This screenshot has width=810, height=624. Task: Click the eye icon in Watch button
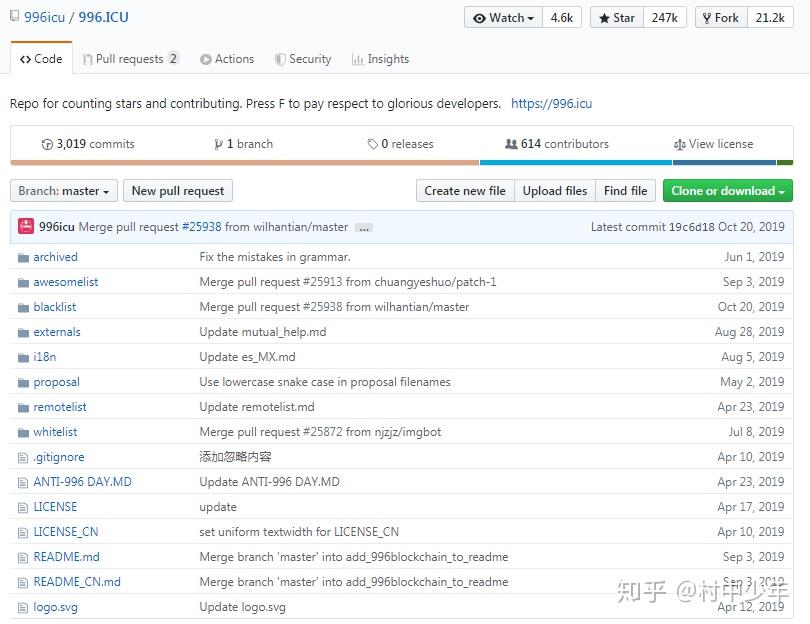pos(479,18)
